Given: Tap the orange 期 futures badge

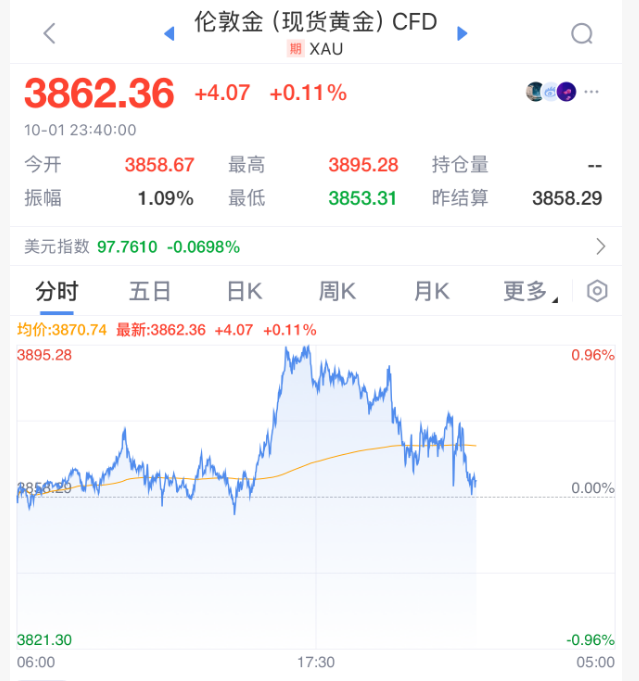Looking at the screenshot, I should click(295, 49).
